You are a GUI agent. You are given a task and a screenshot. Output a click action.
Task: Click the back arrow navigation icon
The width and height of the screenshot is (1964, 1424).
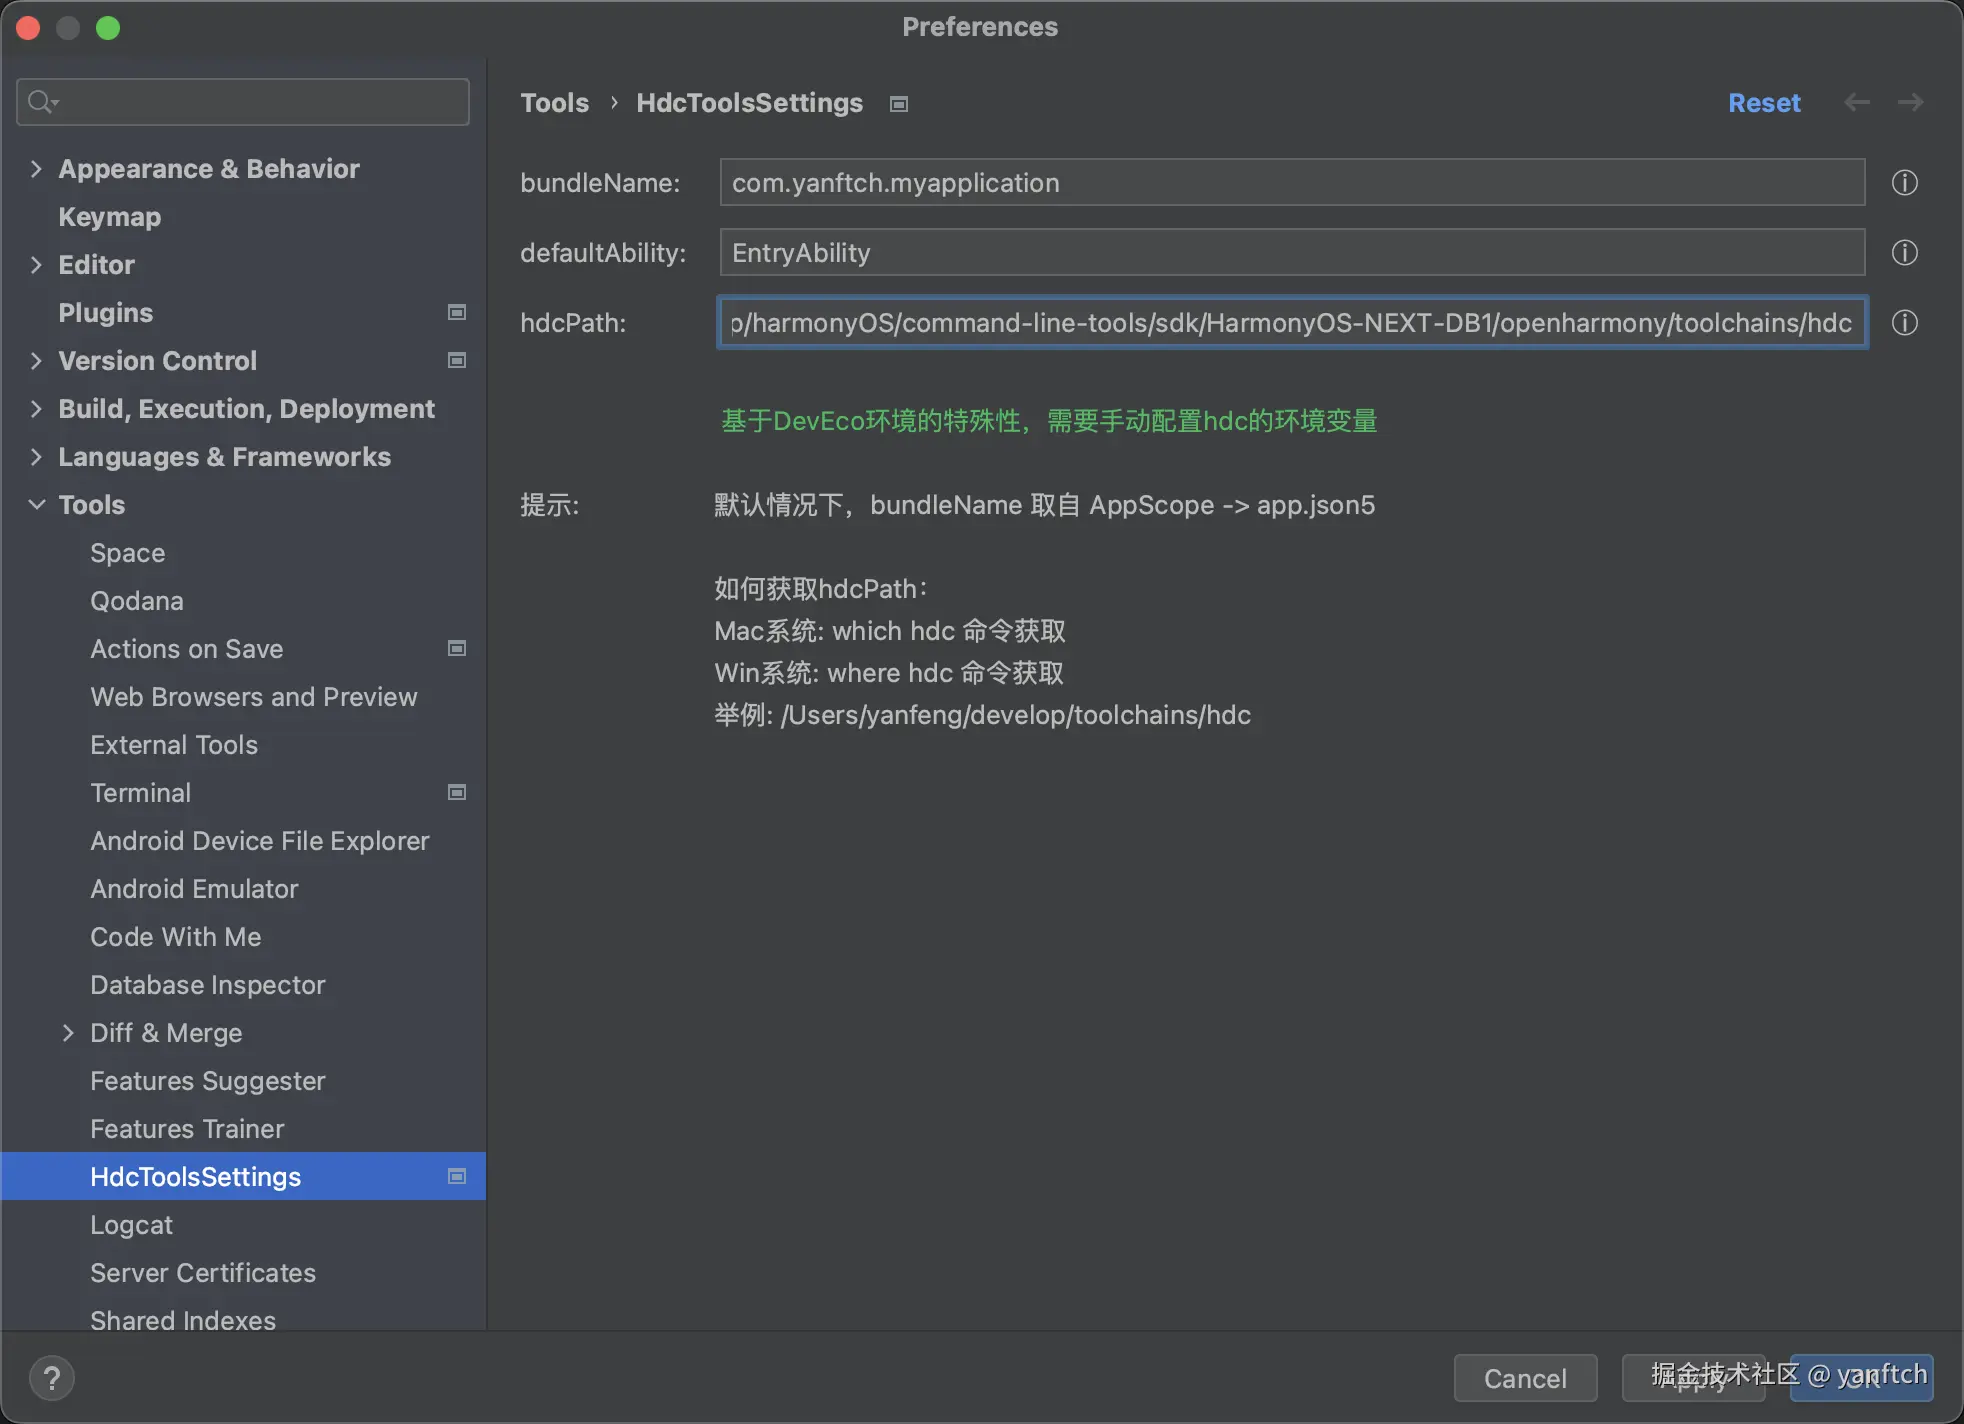1856,103
